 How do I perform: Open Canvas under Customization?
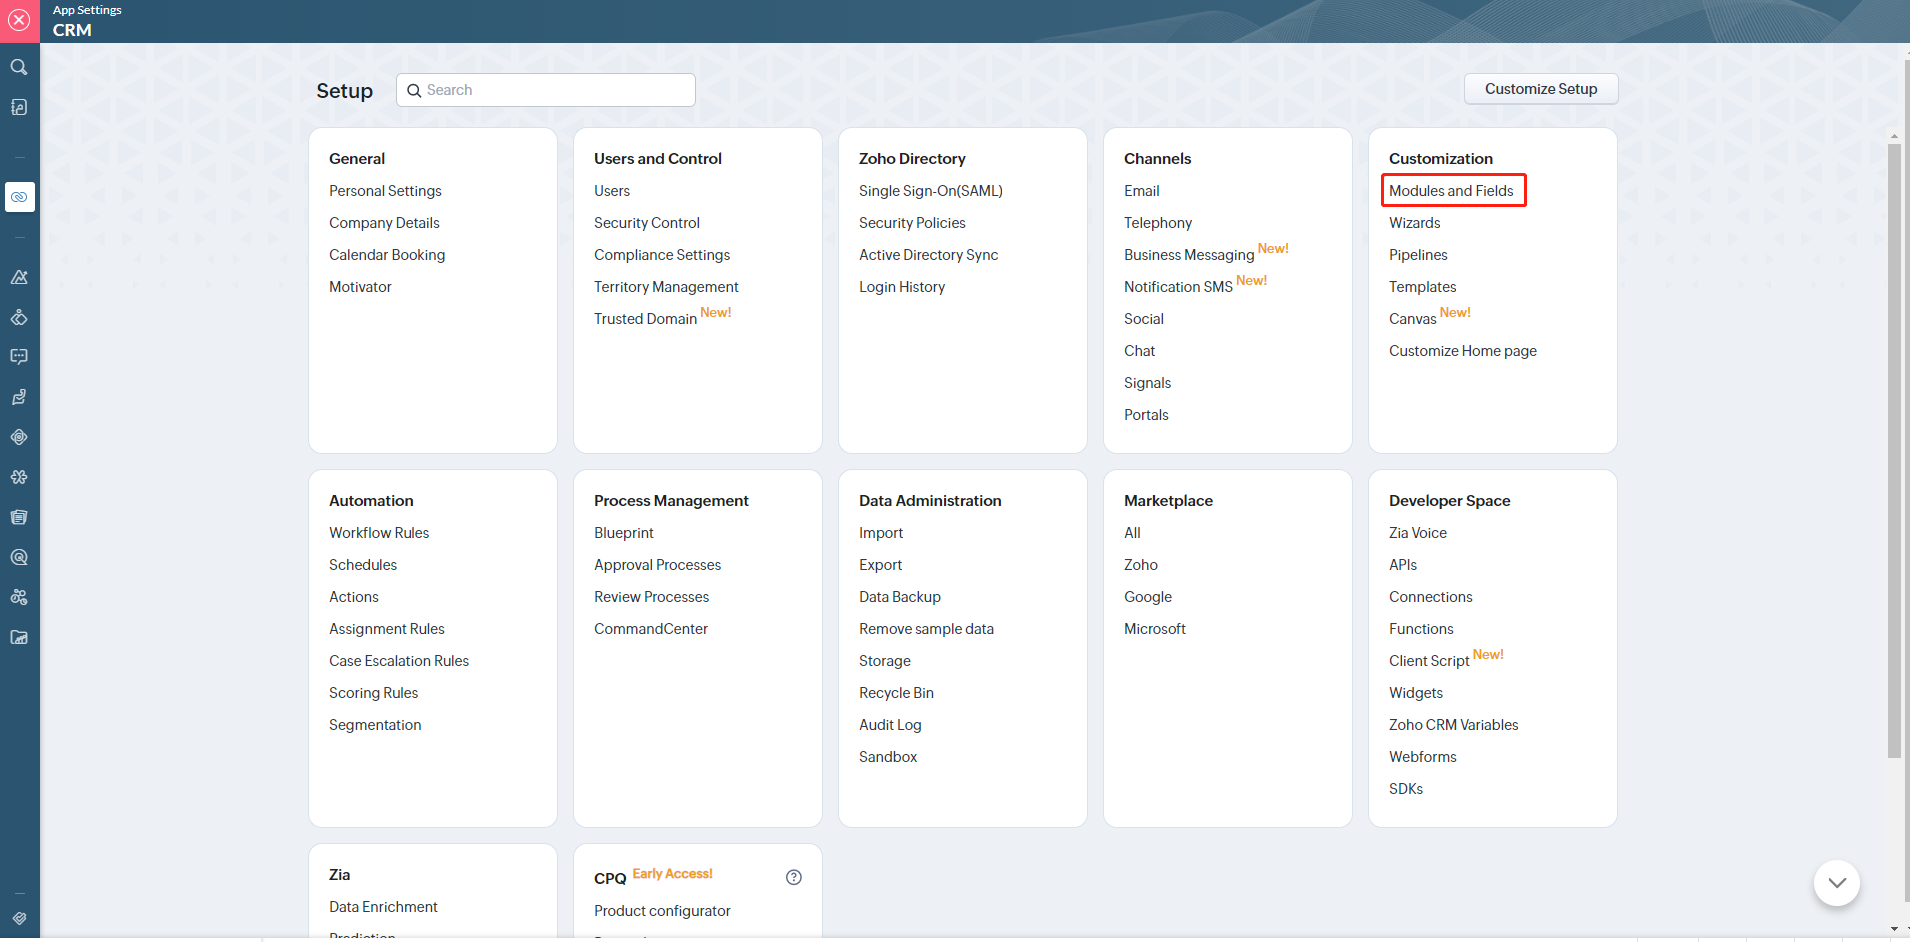click(x=1412, y=319)
